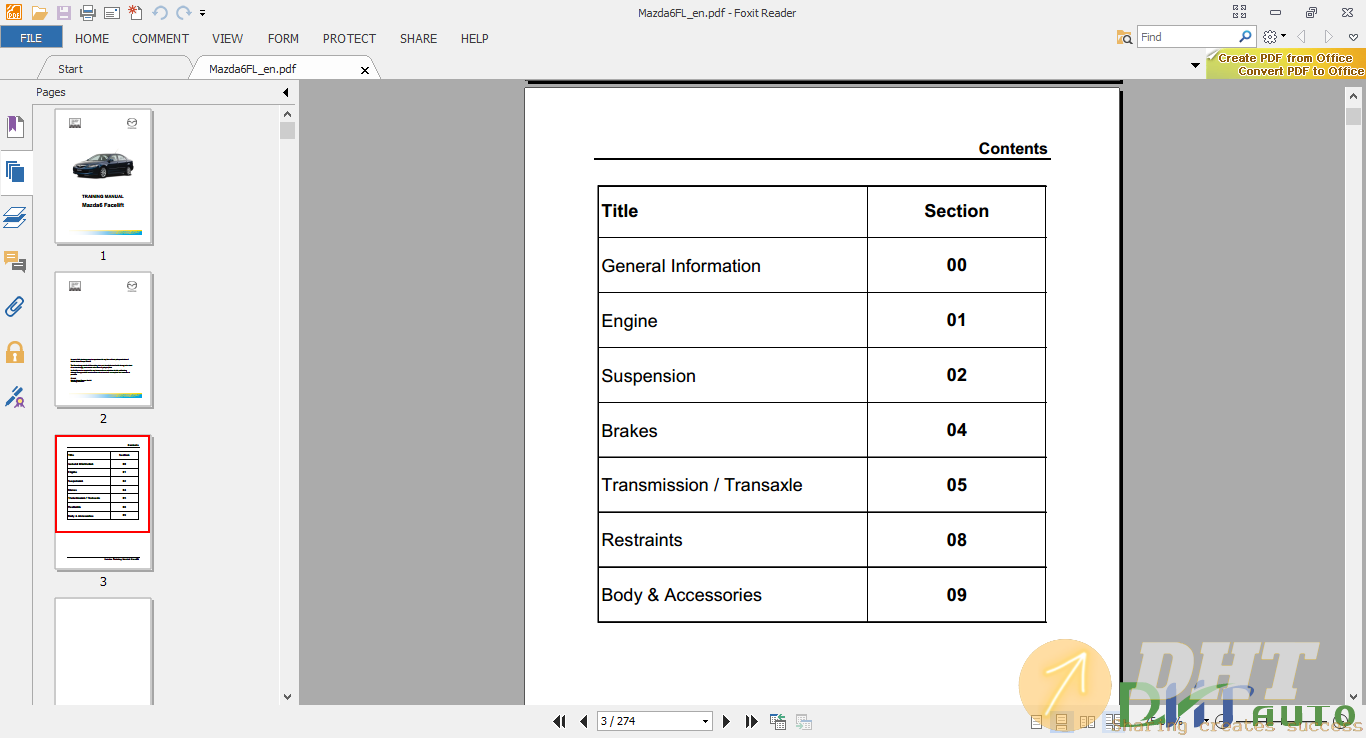Open the page number 3 / 274 dropdown
Screen dimensions: 1366x738
point(706,722)
